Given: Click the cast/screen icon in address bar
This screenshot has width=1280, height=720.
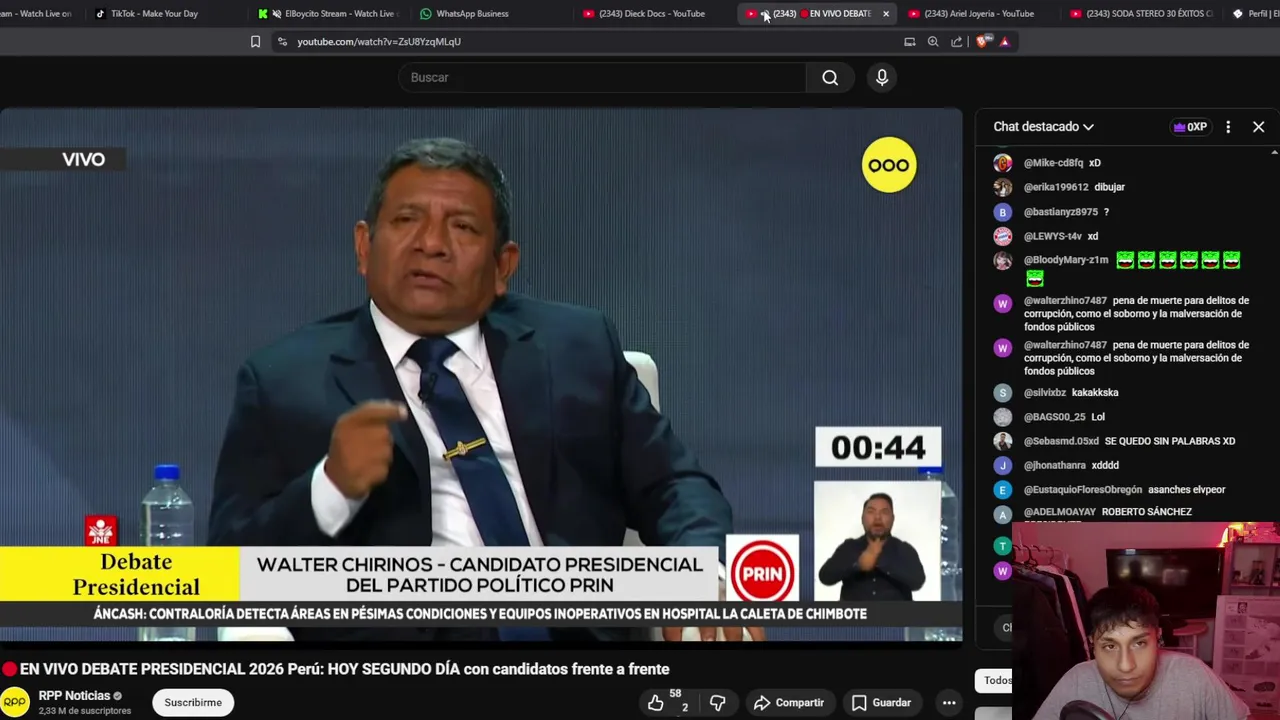Looking at the screenshot, I should tap(909, 42).
